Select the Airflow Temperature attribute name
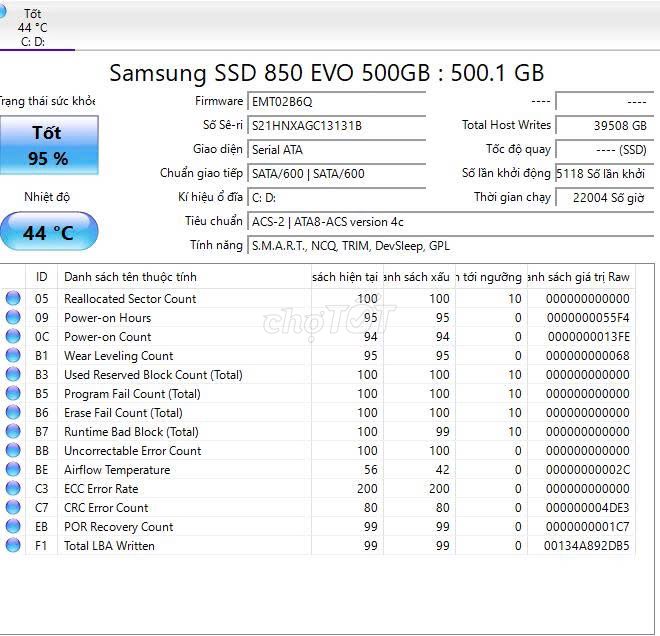The width and height of the screenshot is (660, 636). pyautogui.click(x=117, y=470)
